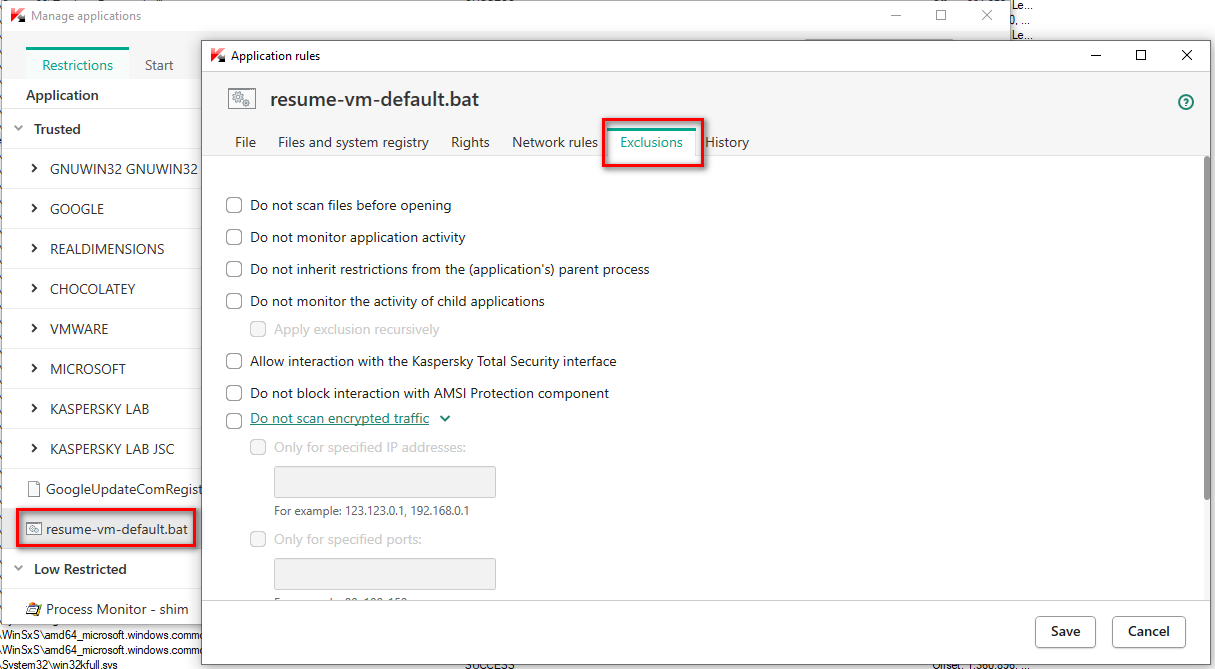Open the History tab
The height and width of the screenshot is (669, 1215).
pos(727,142)
